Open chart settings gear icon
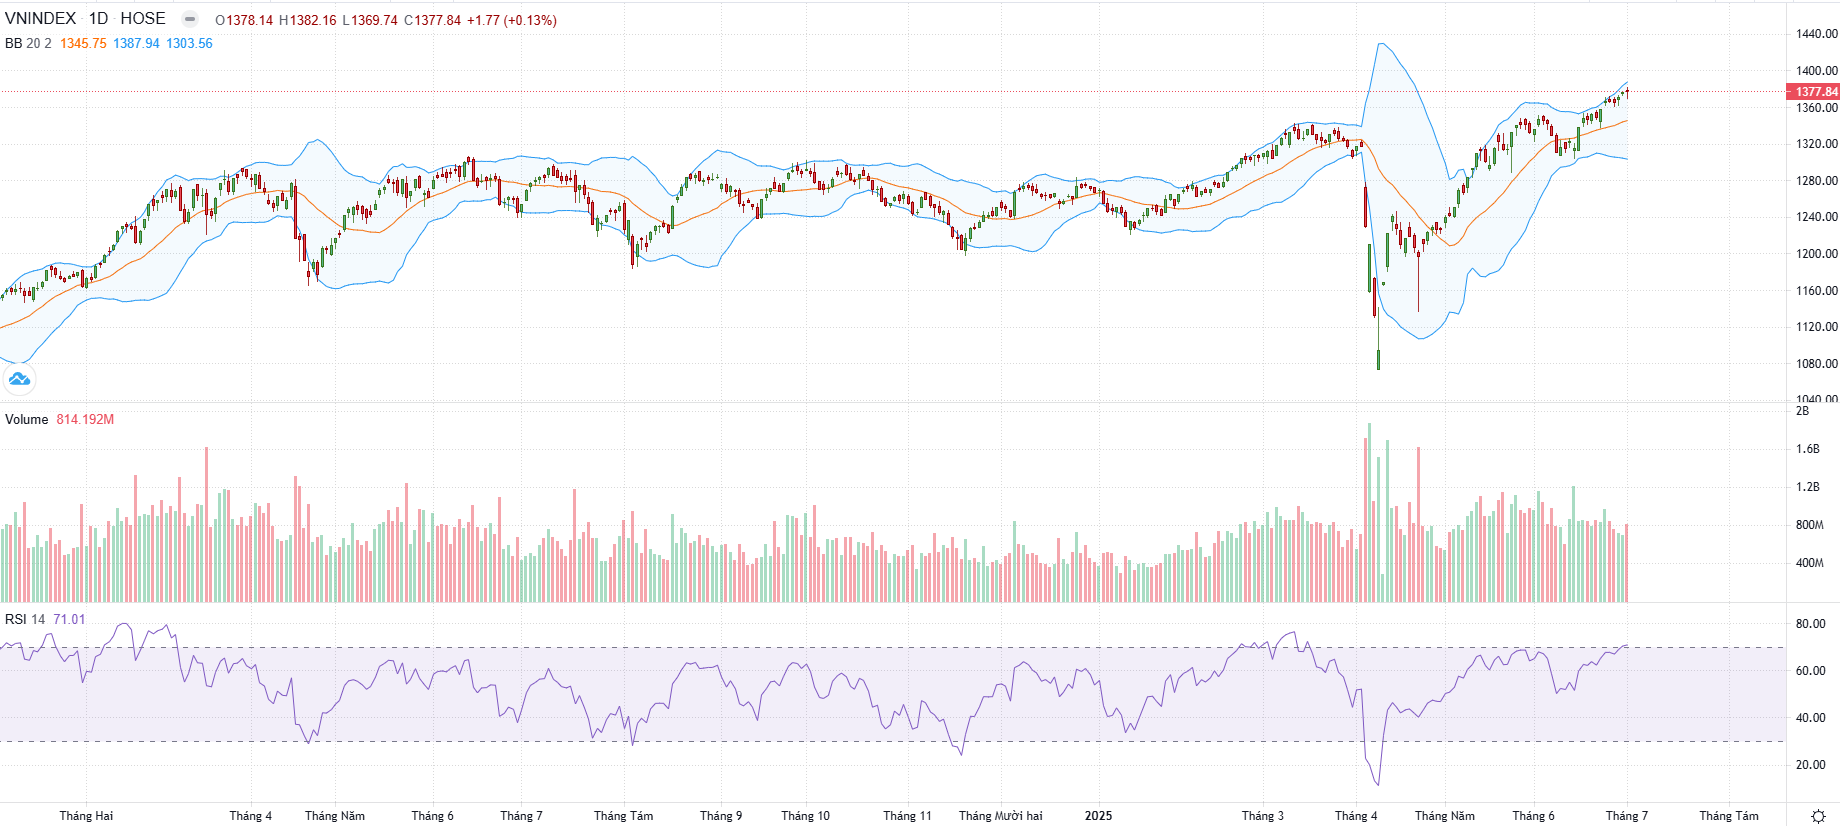The height and width of the screenshot is (826, 1840). click(x=1818, y=816)
